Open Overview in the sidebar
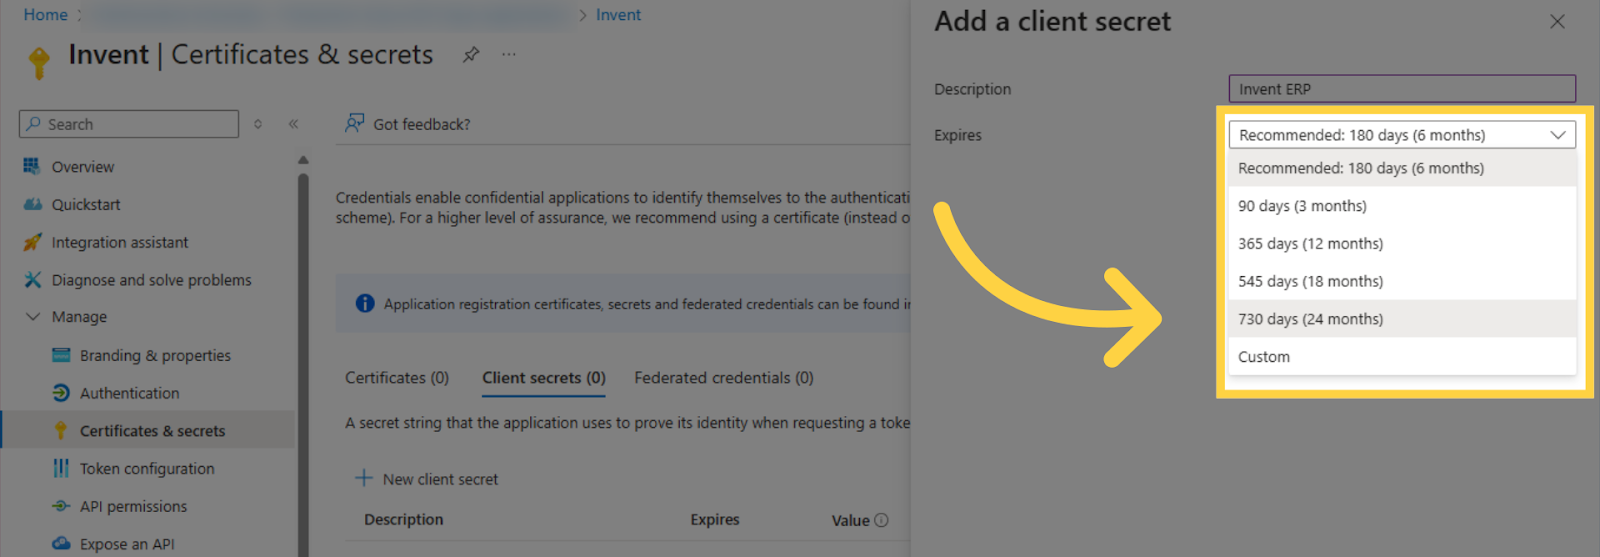The height and width of the screenshot is (557, 1600). (83, 167)
